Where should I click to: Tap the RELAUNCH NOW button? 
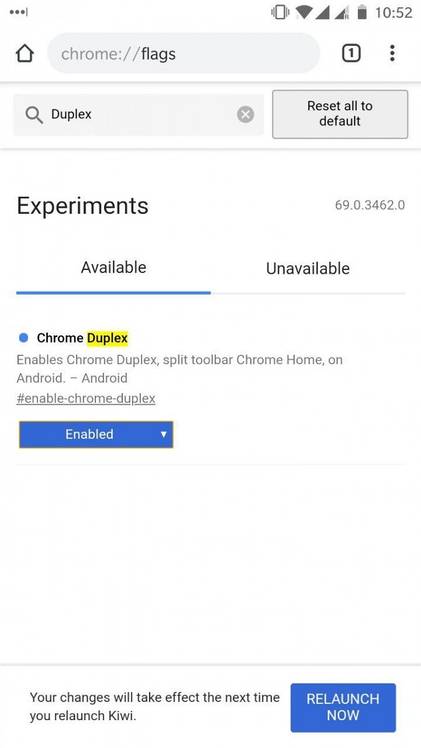pyautogui.click(x=343, y=707)
